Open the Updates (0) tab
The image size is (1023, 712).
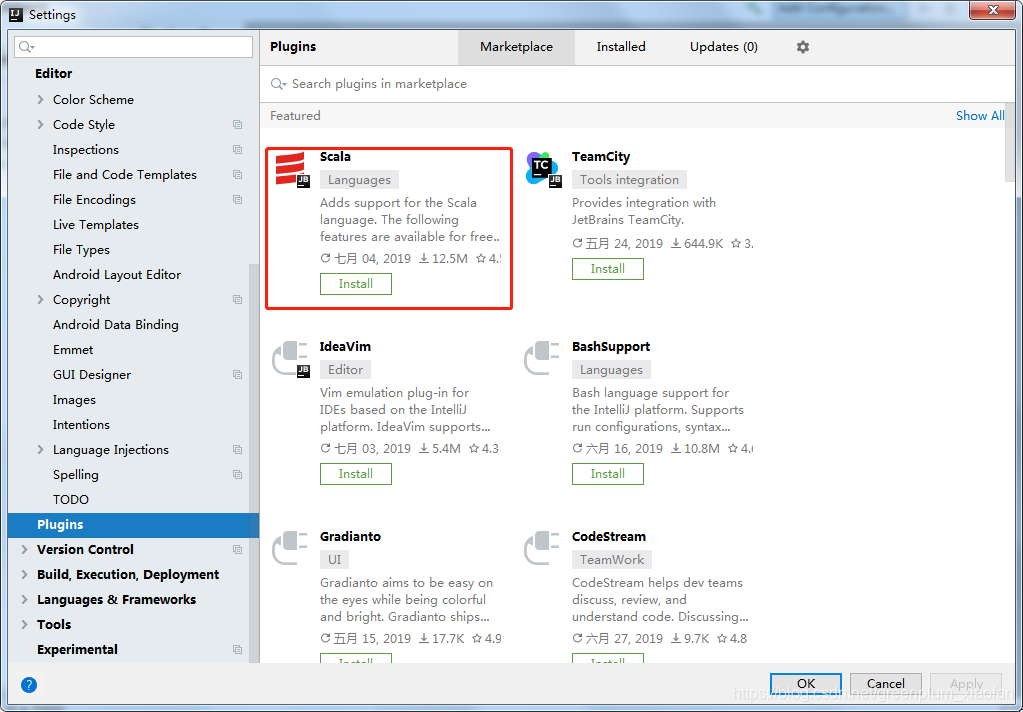(x=724, y=47)
